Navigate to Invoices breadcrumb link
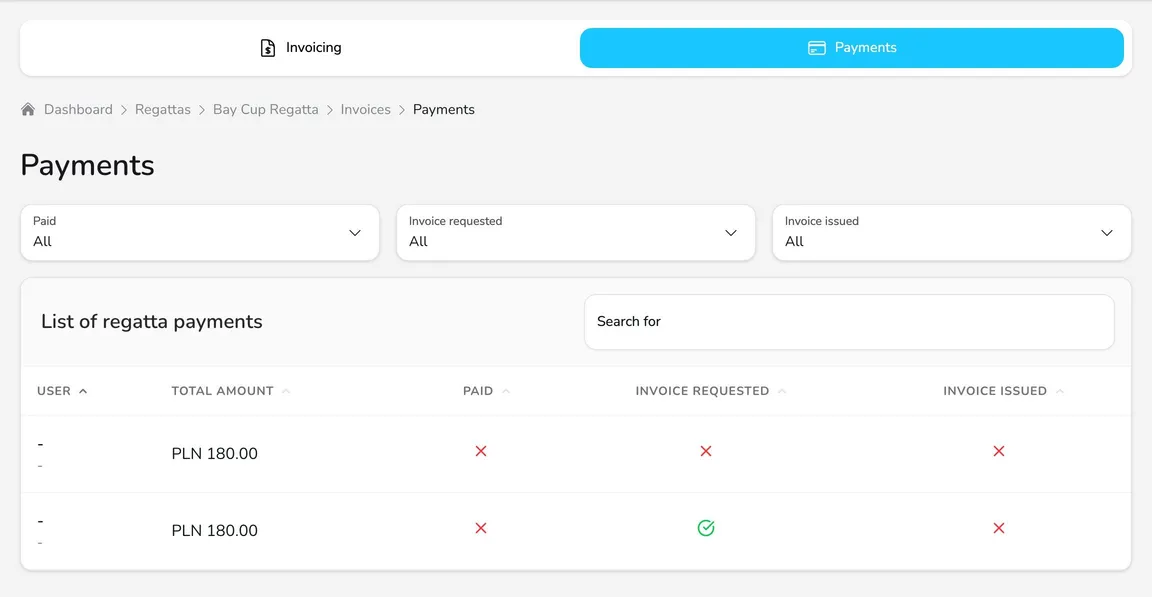Viewport: 1152px width, 597px height. pos(365,109)
